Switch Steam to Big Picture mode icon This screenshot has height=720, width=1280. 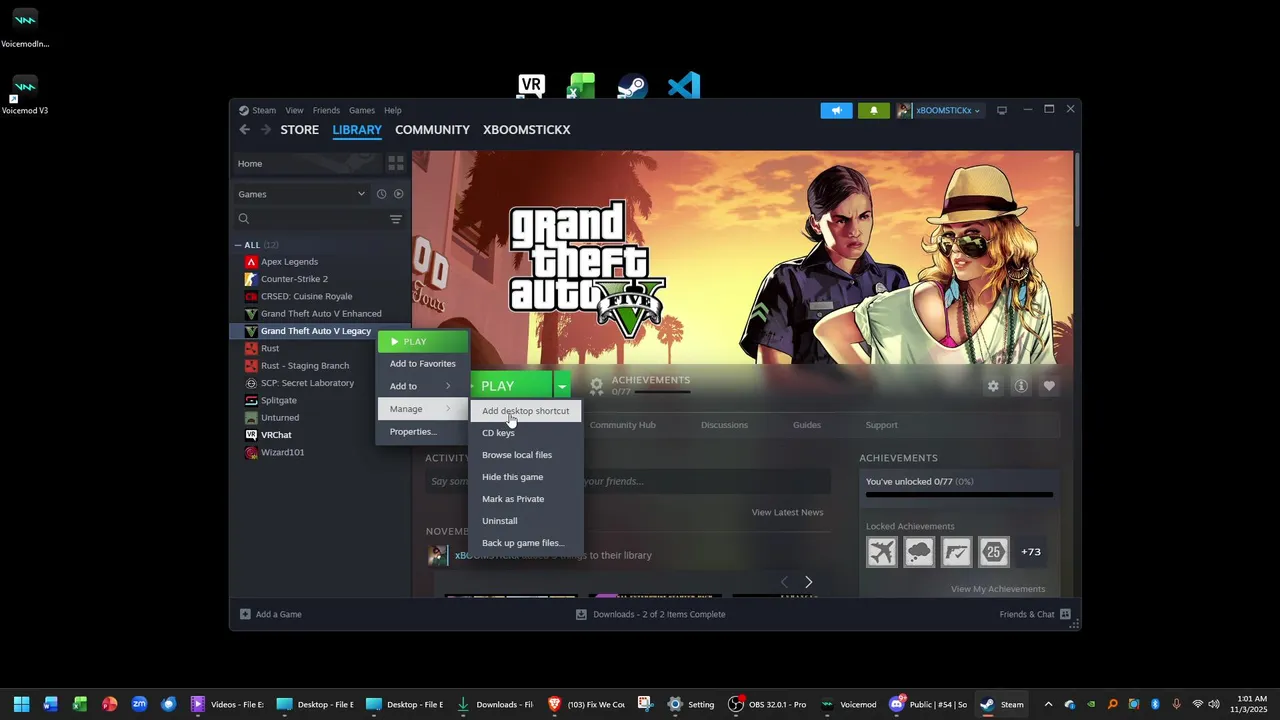1002,110
